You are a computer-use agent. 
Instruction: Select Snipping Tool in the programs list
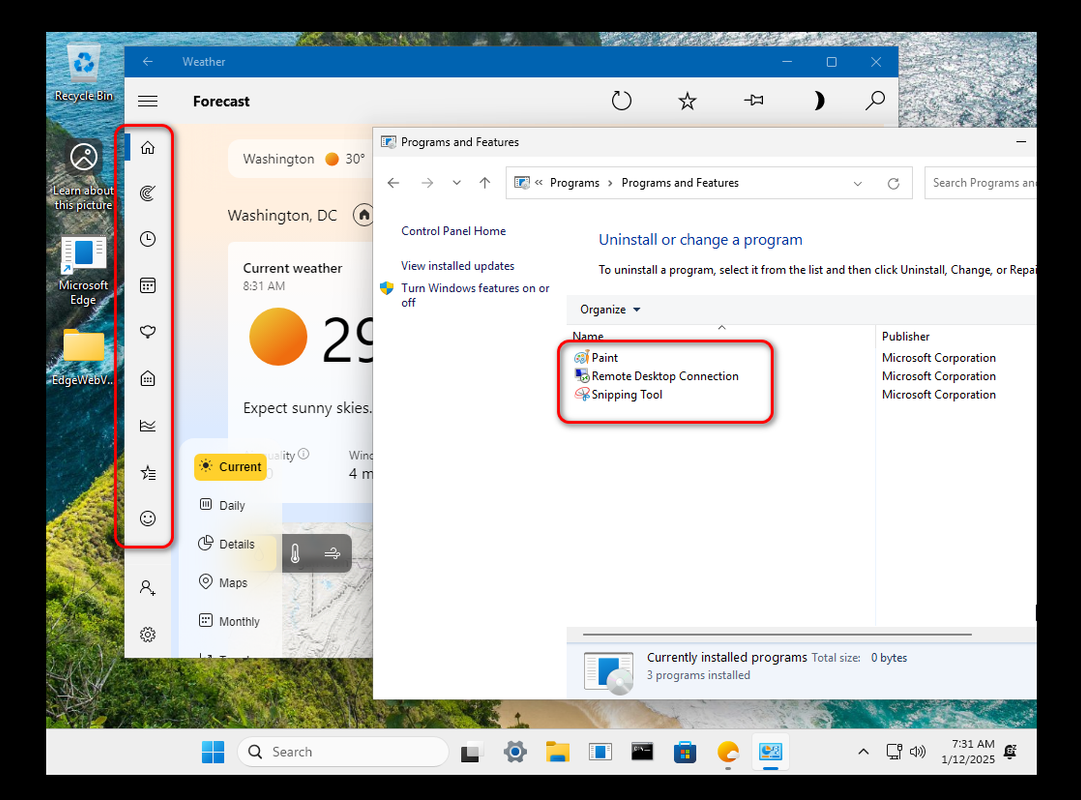point(618,395)
